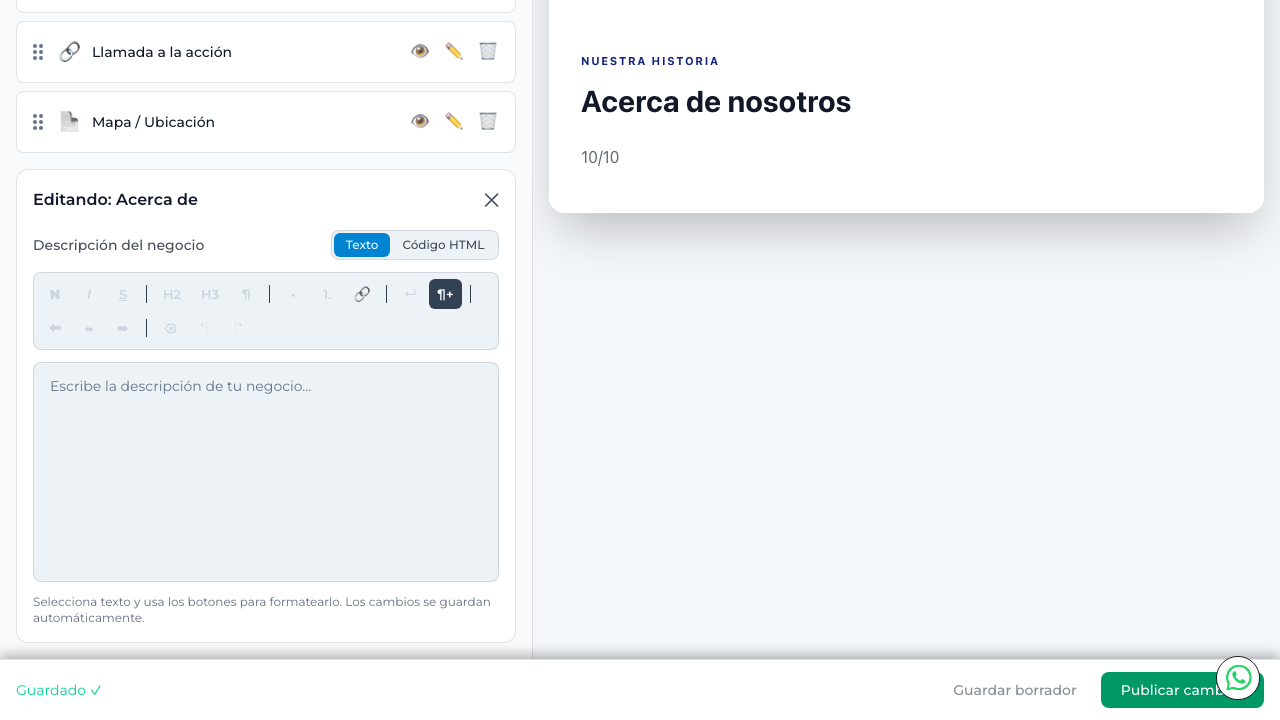Click the Llamada a la acción row label

(x=162, y=52)
